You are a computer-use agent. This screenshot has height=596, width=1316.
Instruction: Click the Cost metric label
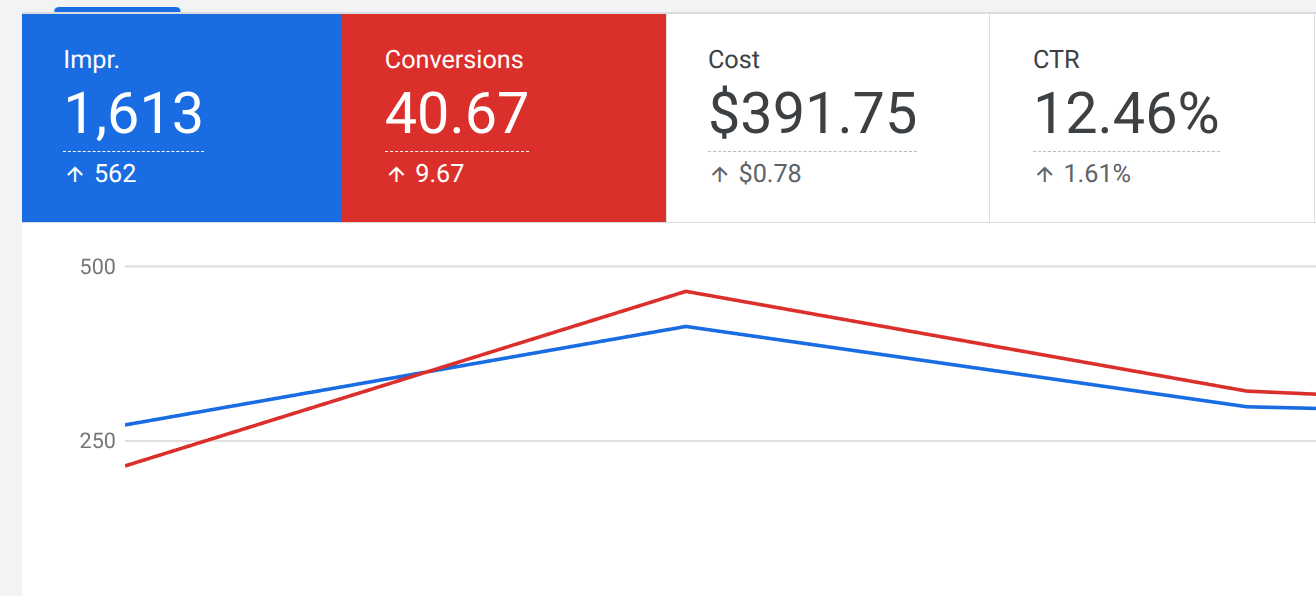tap(734, 60)
